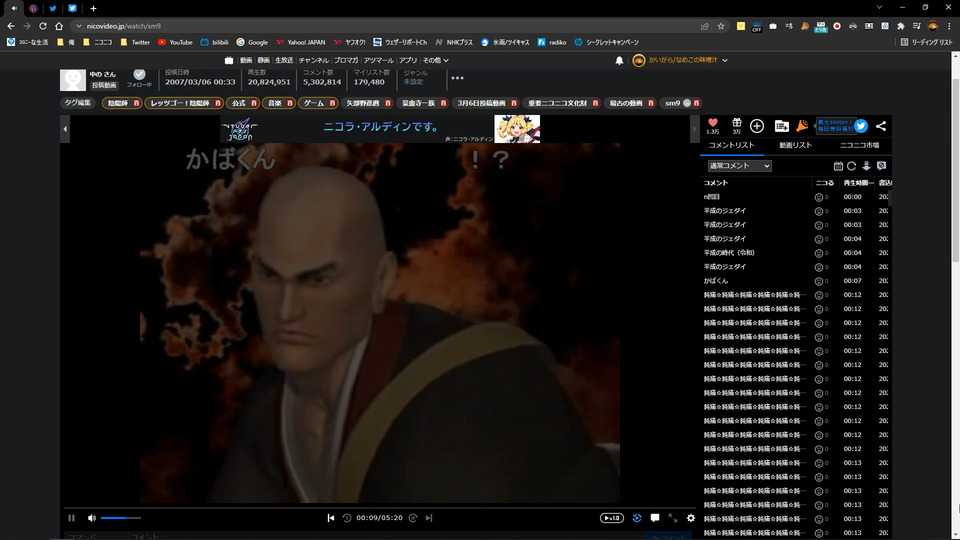Screen dimensions: 960x540
Task: Select the comment at 00:00
Action: pos(796,197)
